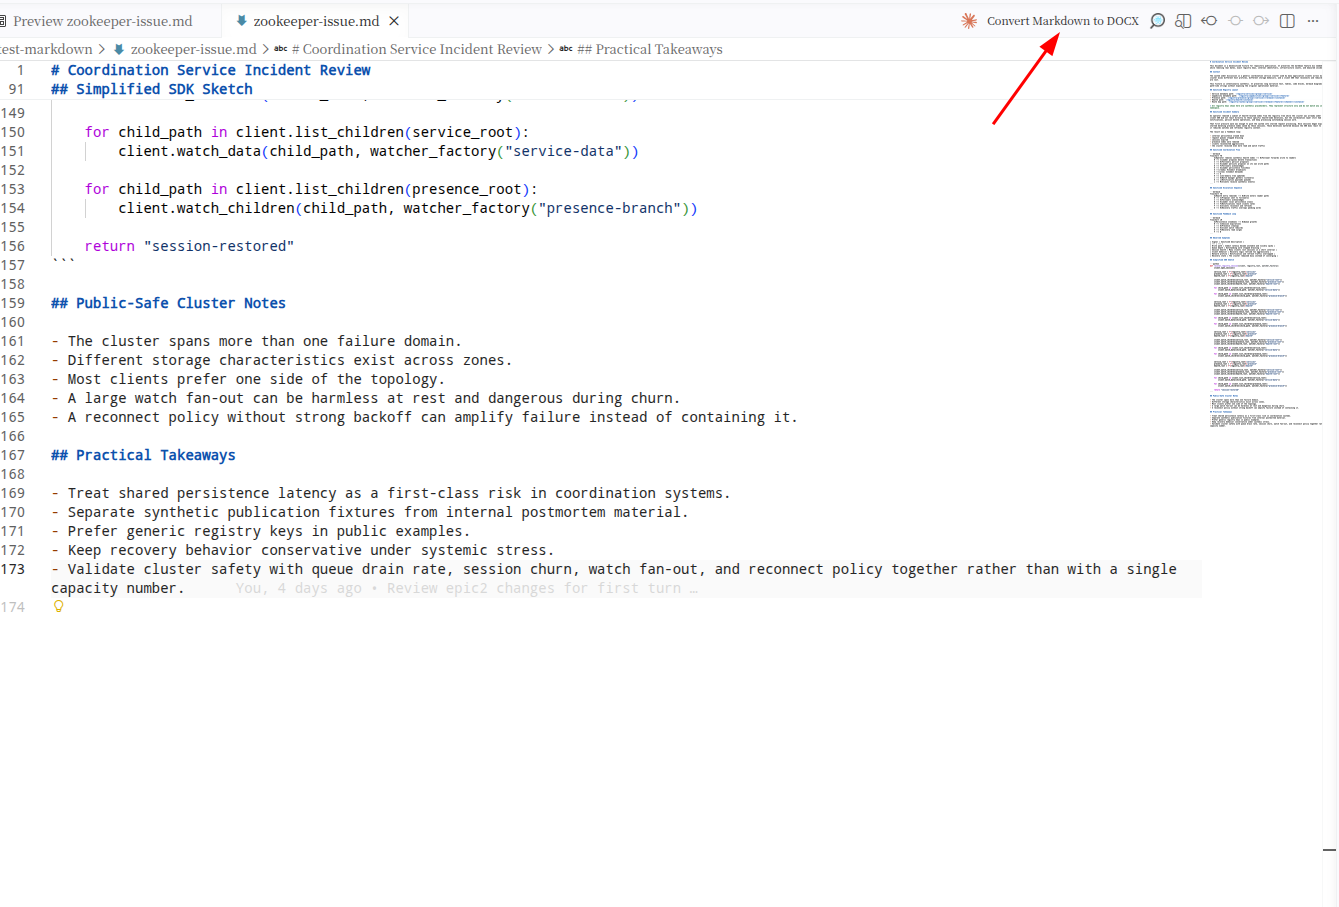Click 'Treat shared persistence latency' line

coord(391,493)
